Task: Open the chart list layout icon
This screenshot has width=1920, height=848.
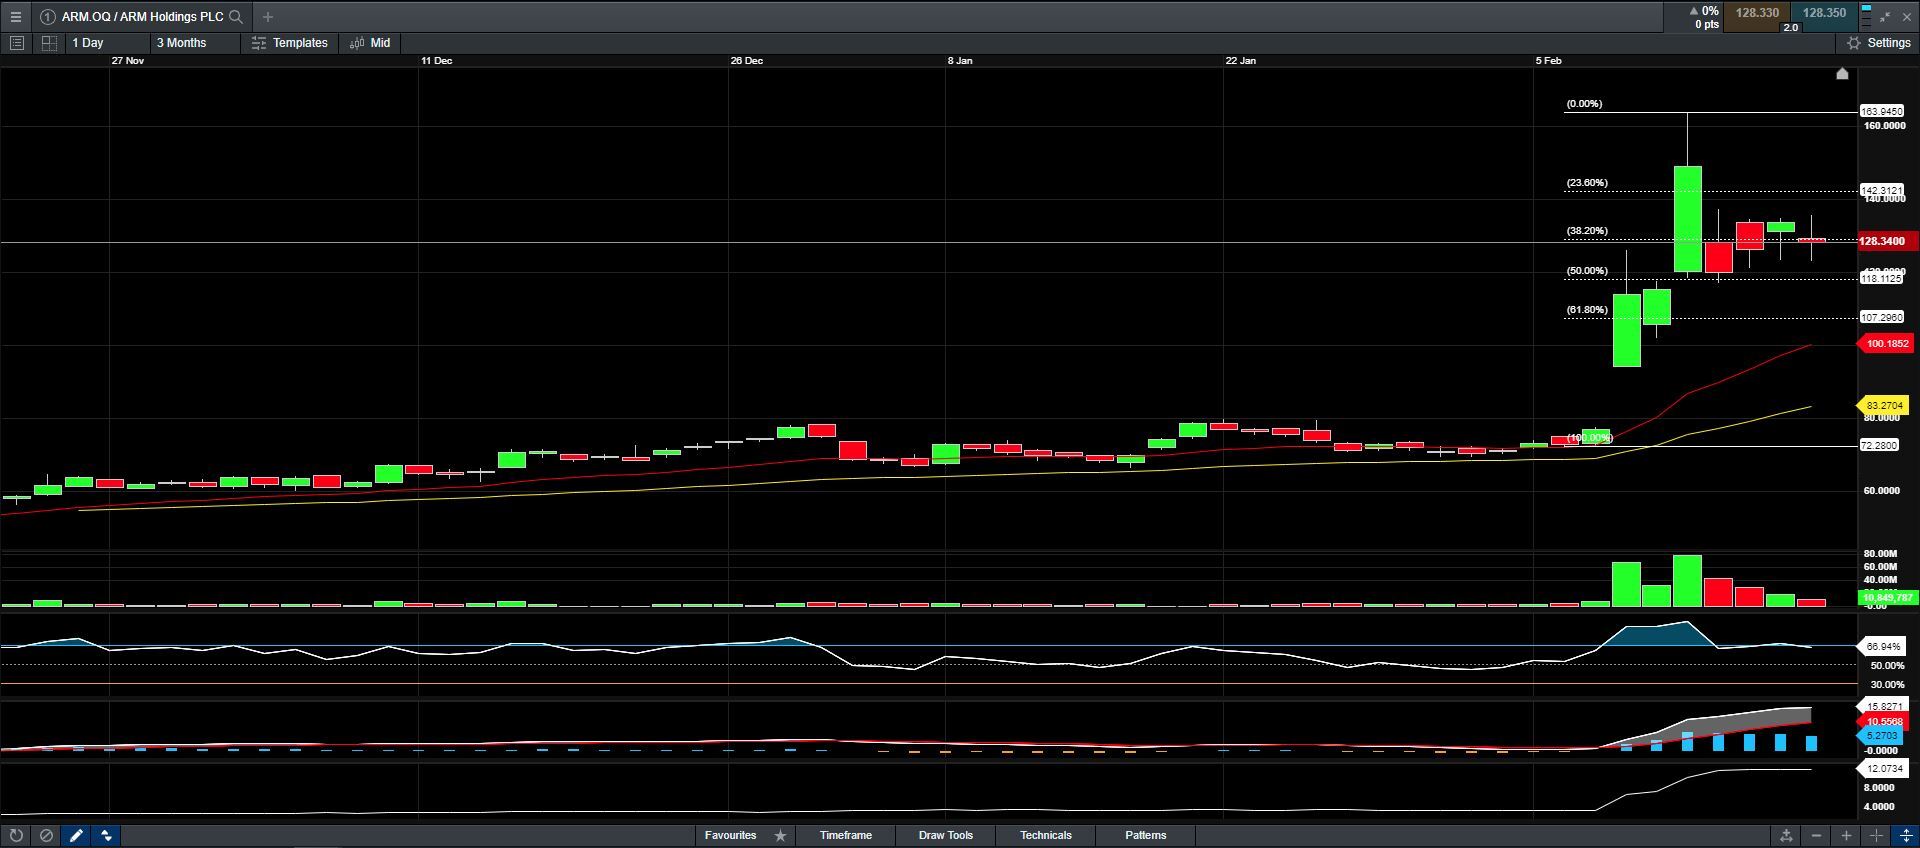Action: click(16, 43)
